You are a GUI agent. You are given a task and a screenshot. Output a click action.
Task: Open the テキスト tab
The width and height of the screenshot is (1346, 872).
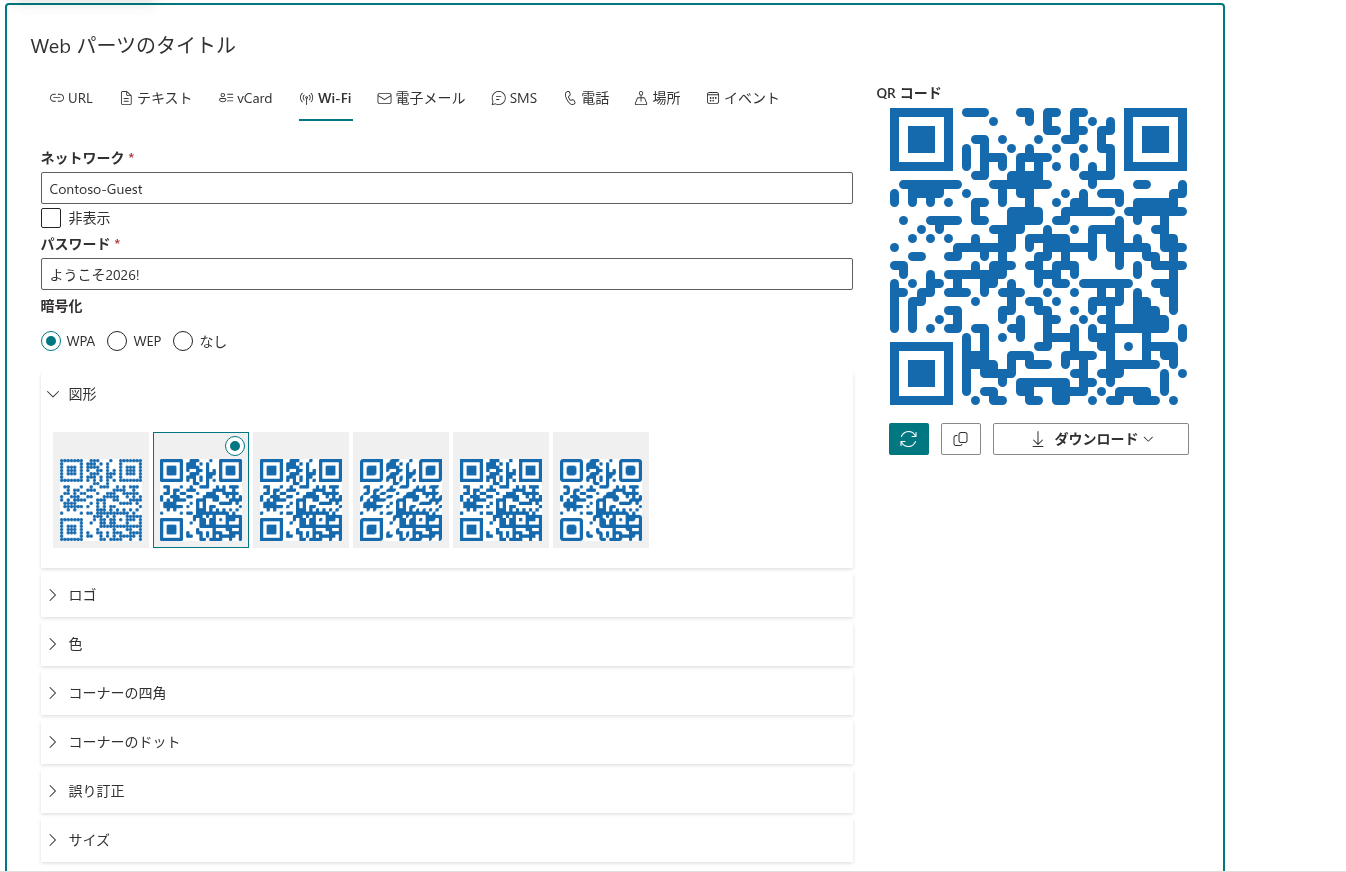click(x=156, y=98)
